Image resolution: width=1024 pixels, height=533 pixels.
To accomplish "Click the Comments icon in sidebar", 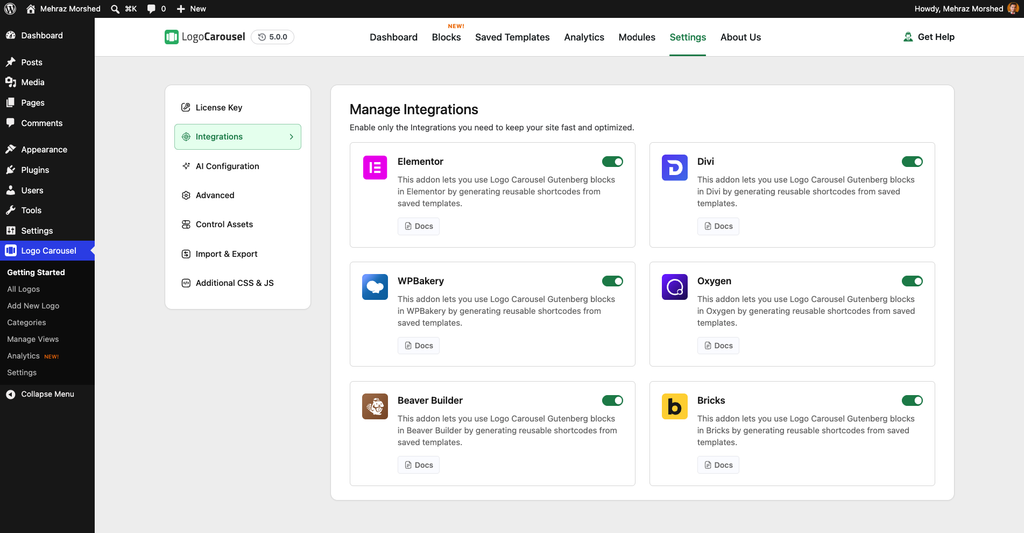I will click(10, 123).
